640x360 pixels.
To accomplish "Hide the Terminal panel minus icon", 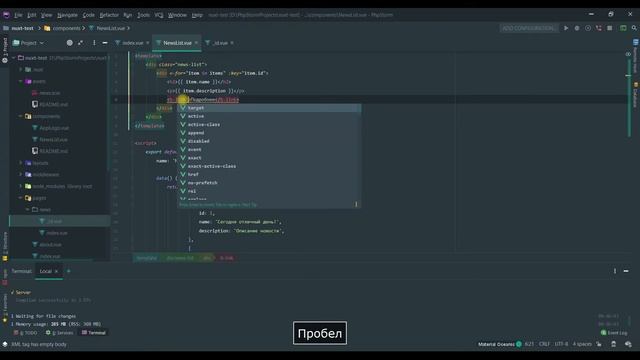I will tap(626, 271).
